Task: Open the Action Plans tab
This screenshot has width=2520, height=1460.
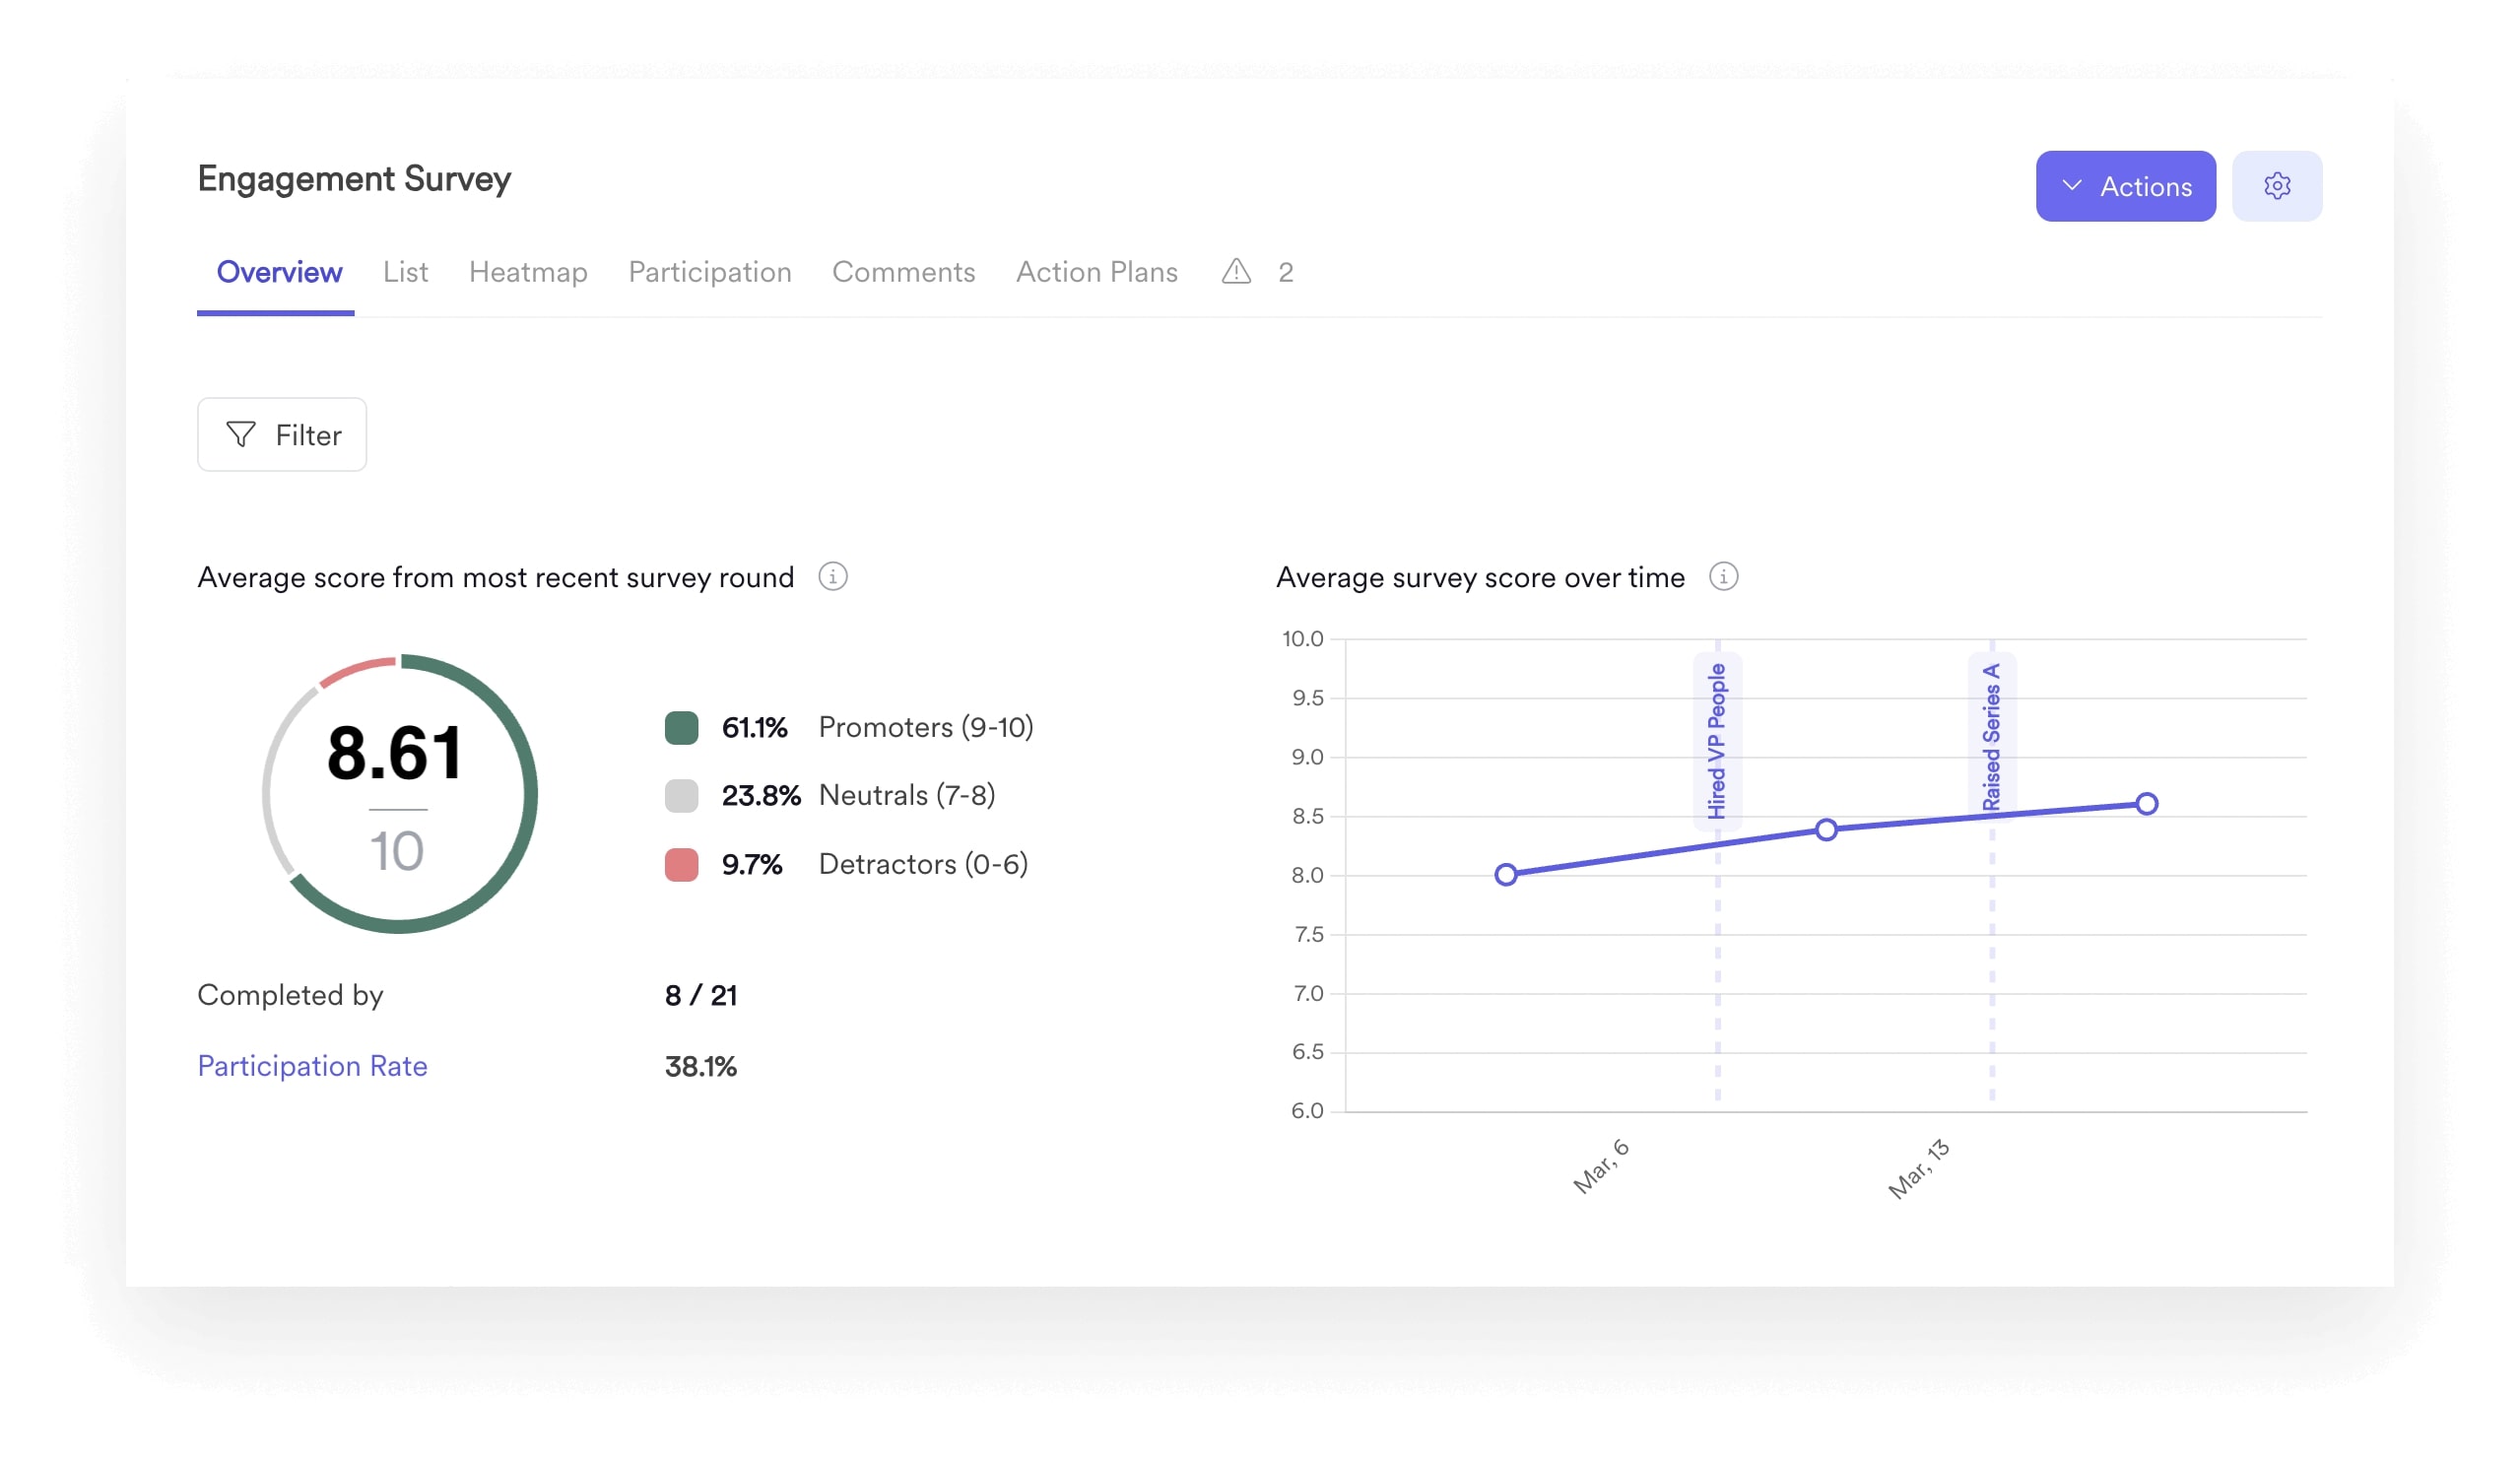Action: [x=1096, y=272]
